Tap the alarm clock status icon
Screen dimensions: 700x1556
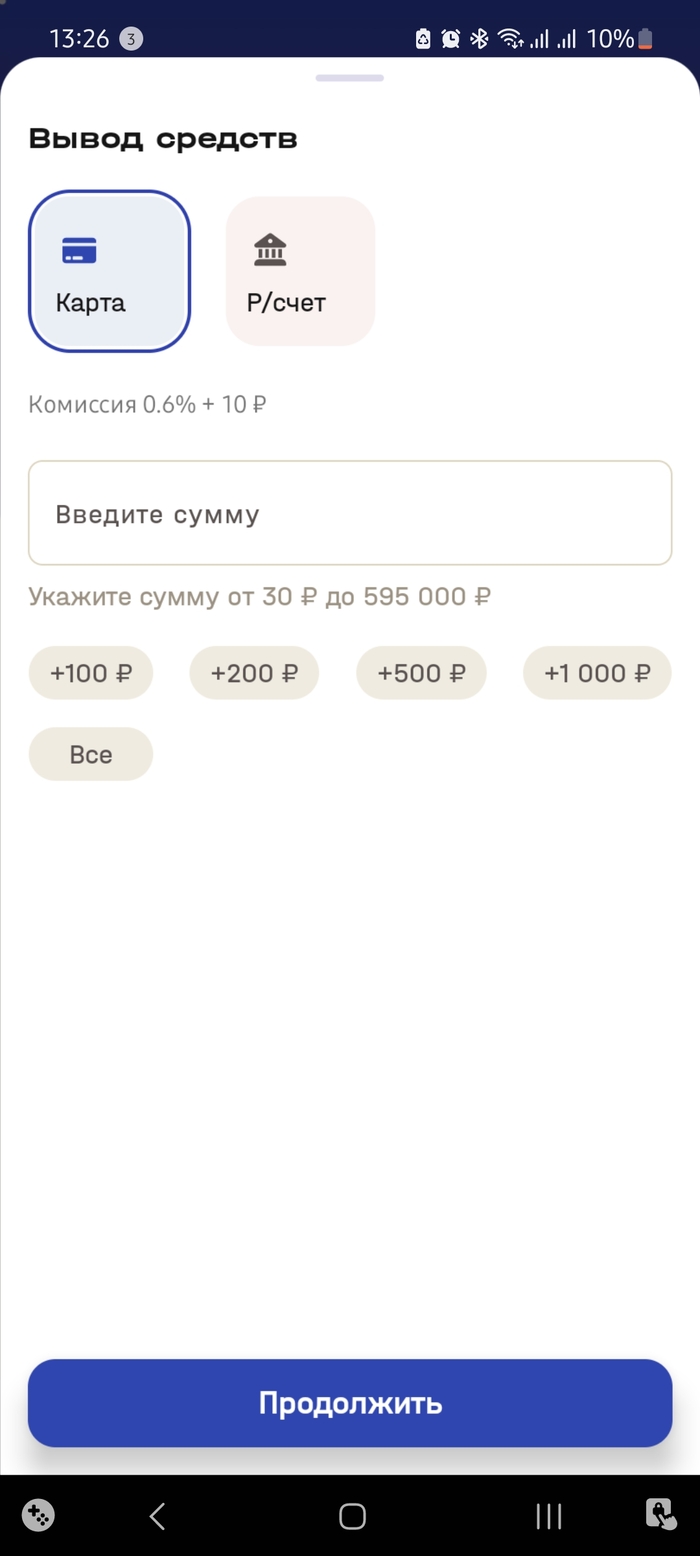point(451,39)
